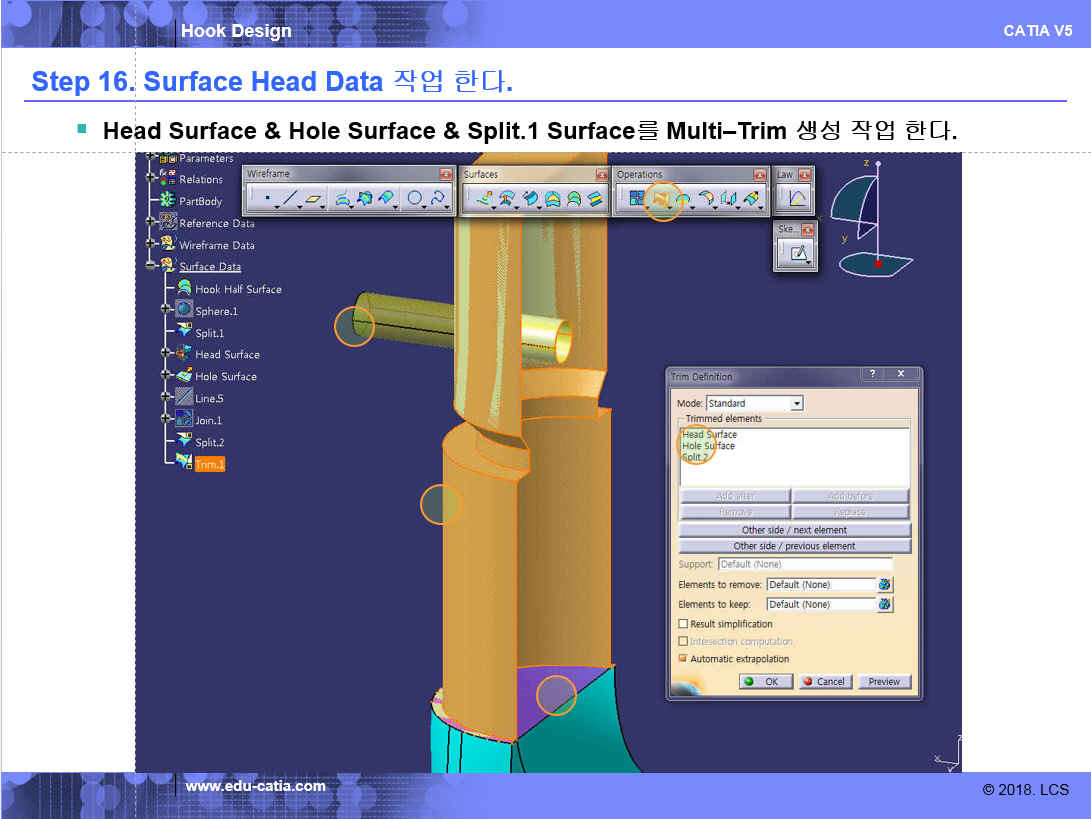
Task: Check the Intersection computation option
Action: point(683,641)
